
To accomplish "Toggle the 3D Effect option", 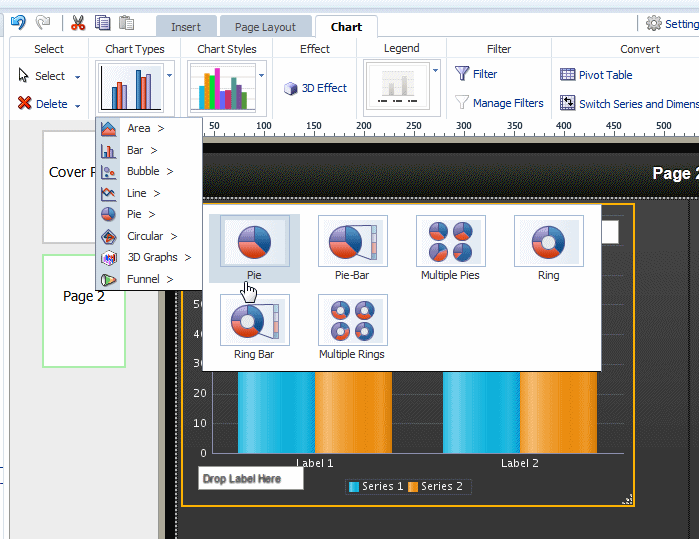I will [x=316, y=88].
